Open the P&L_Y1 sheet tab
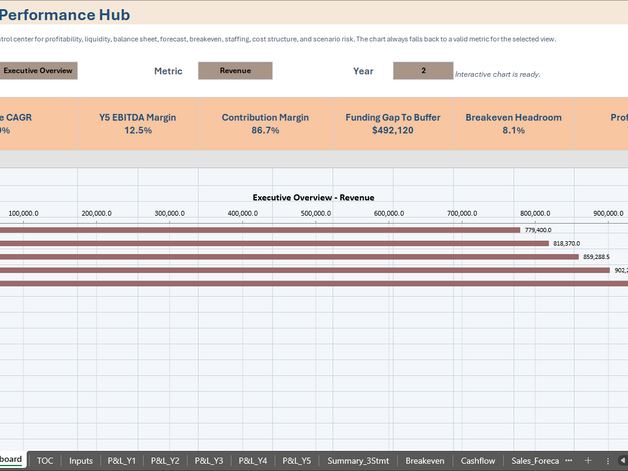The height and width of the screenshot is (471, 628). [122, 461]
